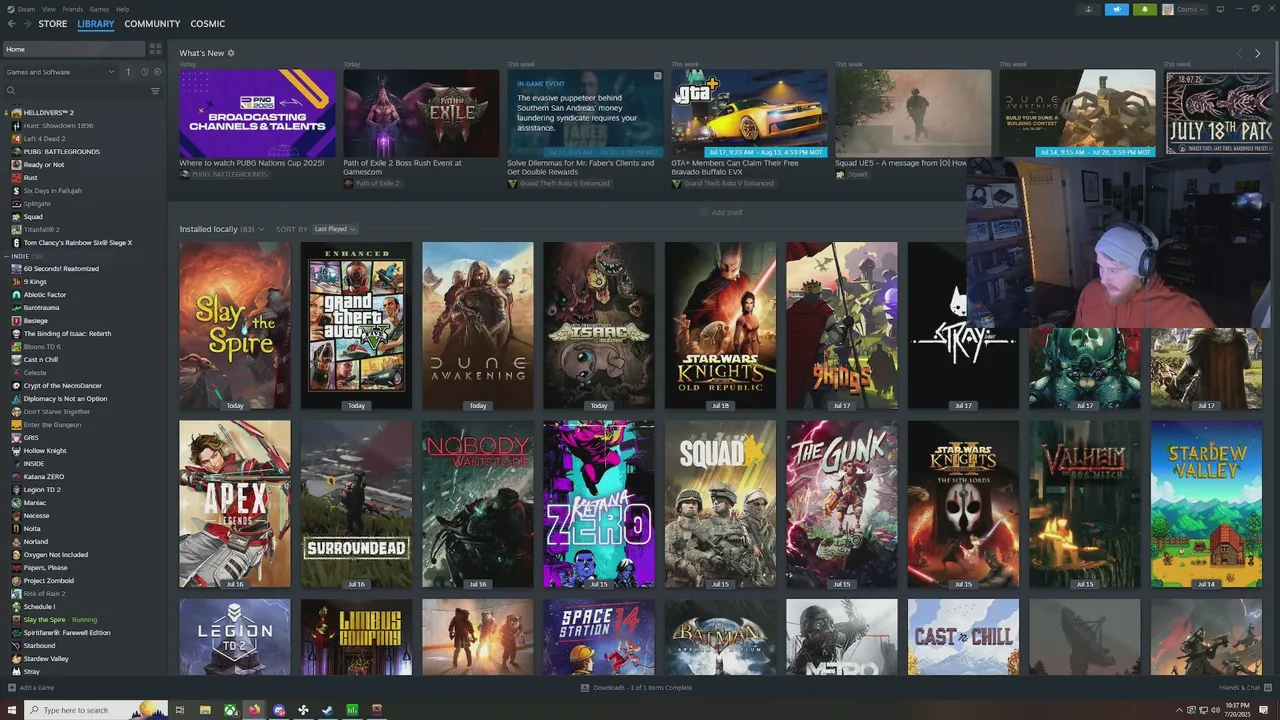The height and width of the screenshot is (720, 1280).
Task: Toggle the recent games clock filter
Action: (x=144, y=72)
